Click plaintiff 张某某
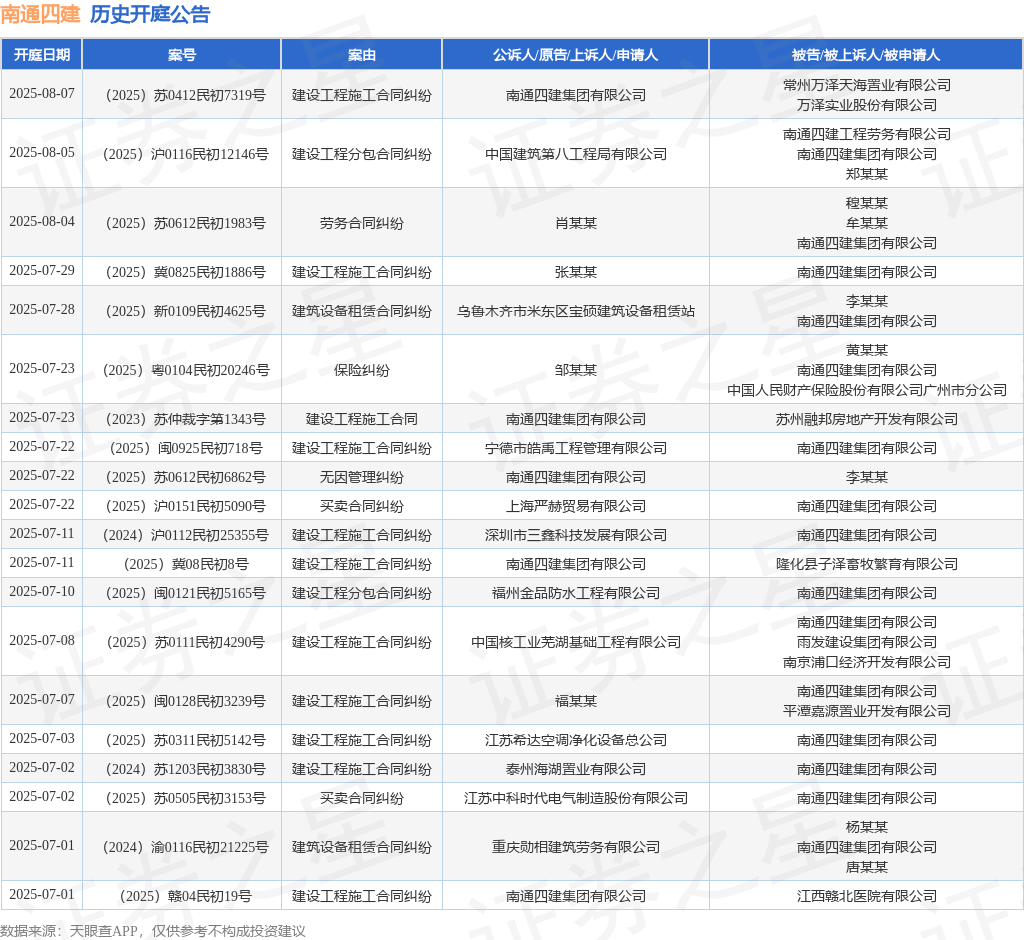This screenshot has height=940, width=1024. pos(575,272)
